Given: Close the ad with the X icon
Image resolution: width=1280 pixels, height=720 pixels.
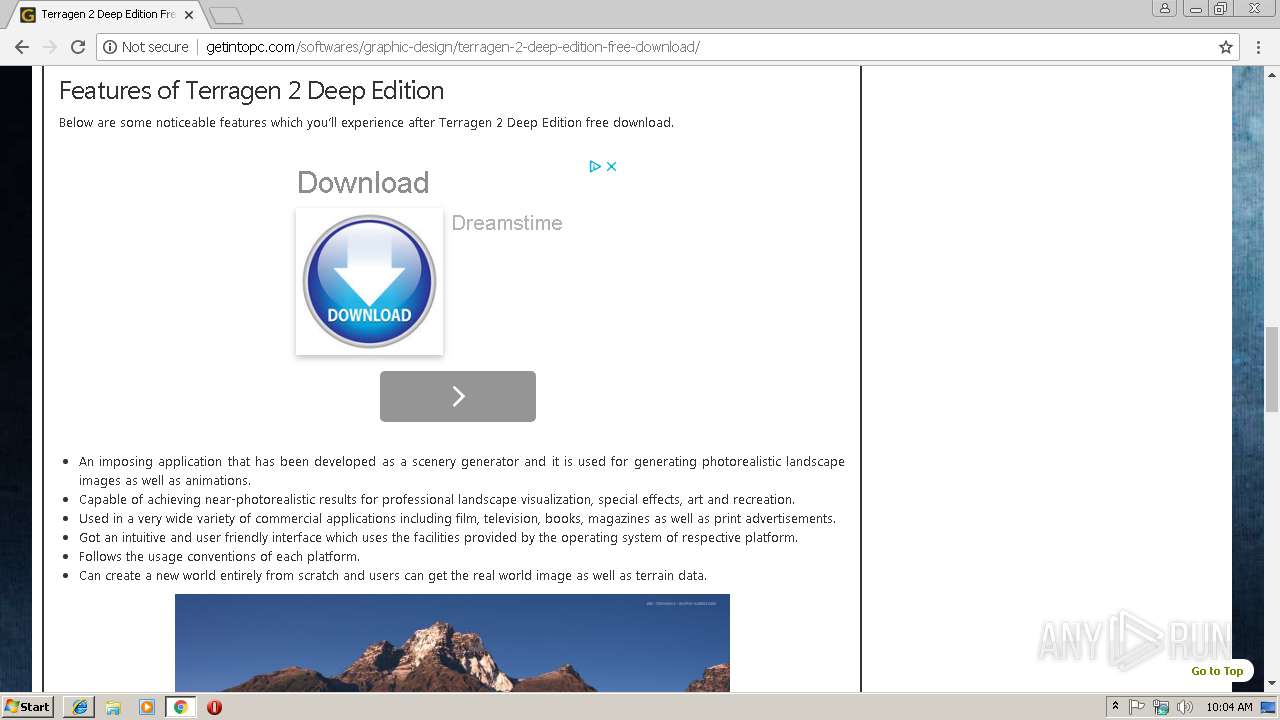Looking at the screenshot, I should [612, 167].
